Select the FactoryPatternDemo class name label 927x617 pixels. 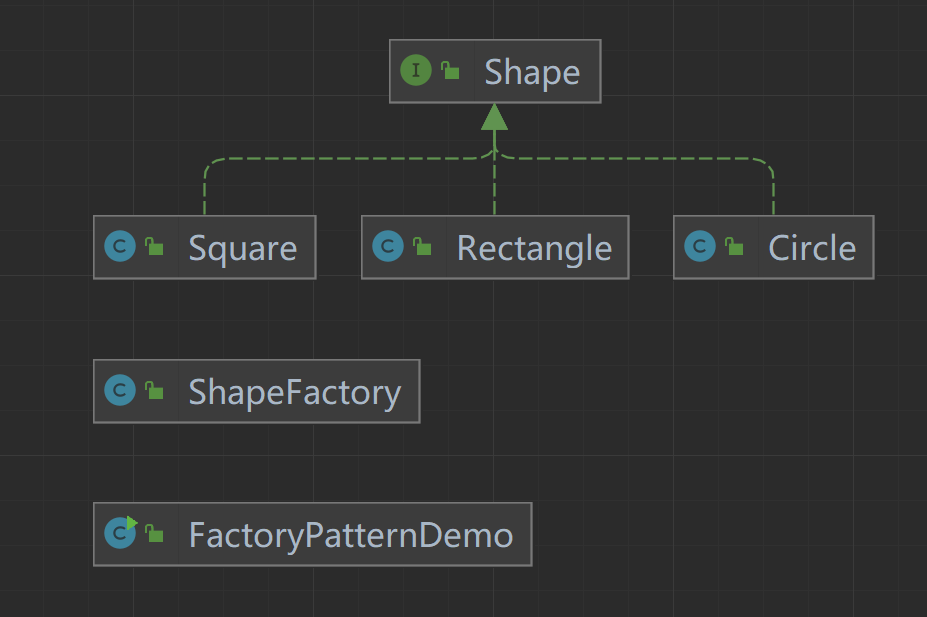350,536
